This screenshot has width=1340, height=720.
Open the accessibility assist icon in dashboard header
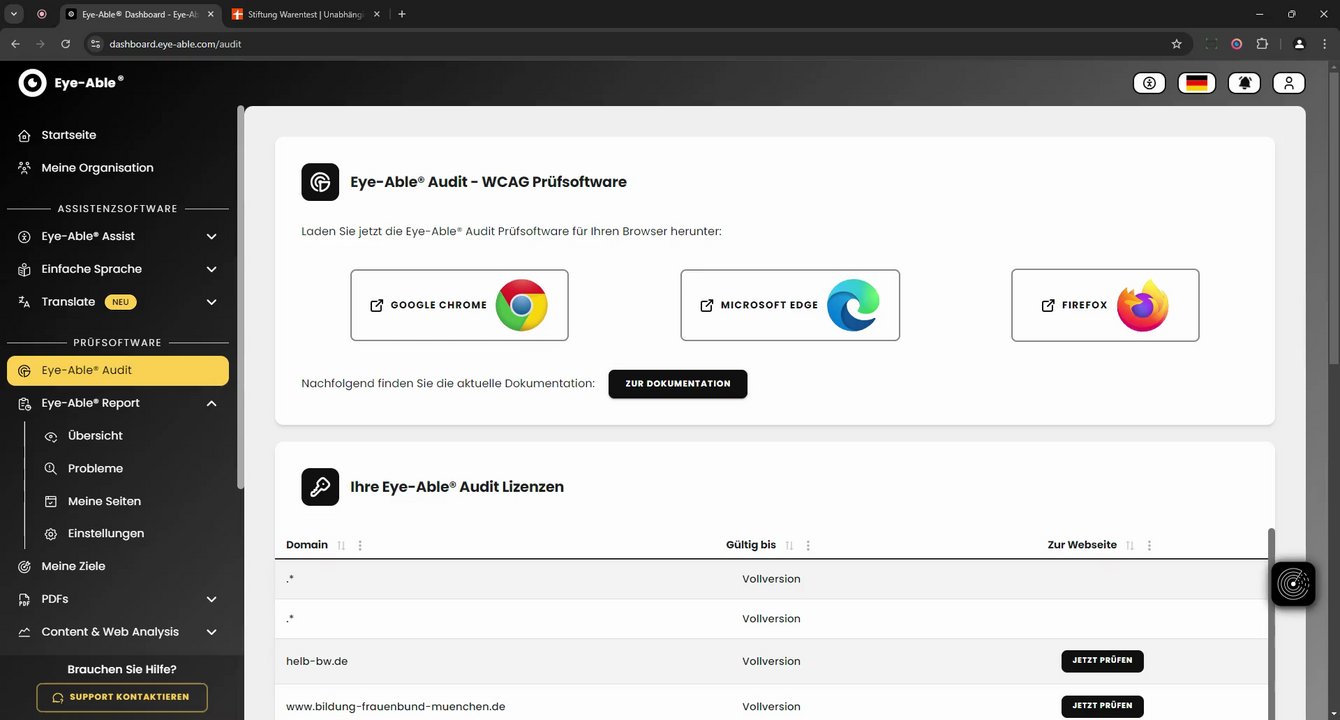[x=1149, y=83]
